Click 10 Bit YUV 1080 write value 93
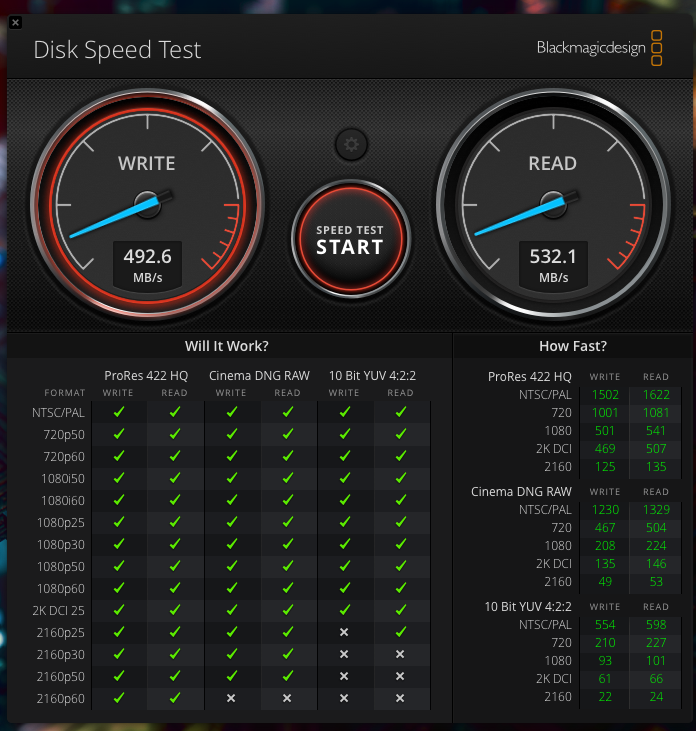The image size is (696, 731). (605, 661)
